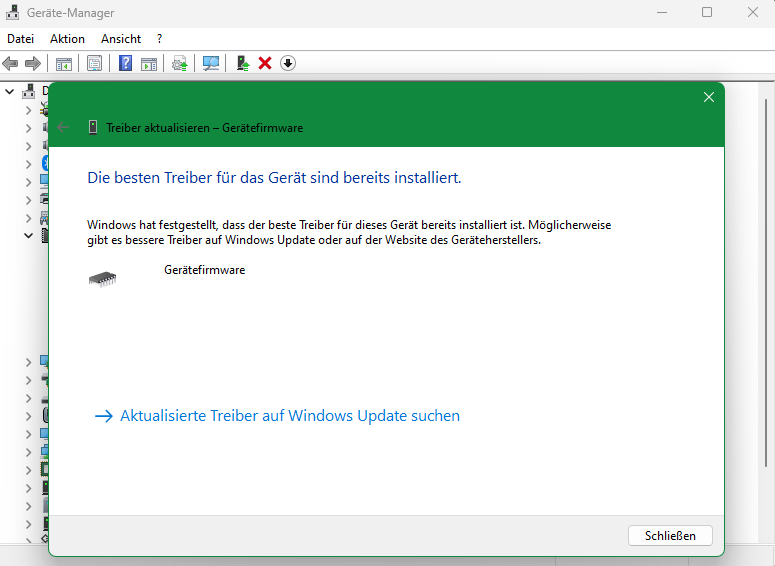Image resolution: width=775 pixels, height=566 pixels.
Task: Click 'Aktualisierte Treiber auf Windows Update suchen' link
Action: pyautogui.click(x=289, y=416)
